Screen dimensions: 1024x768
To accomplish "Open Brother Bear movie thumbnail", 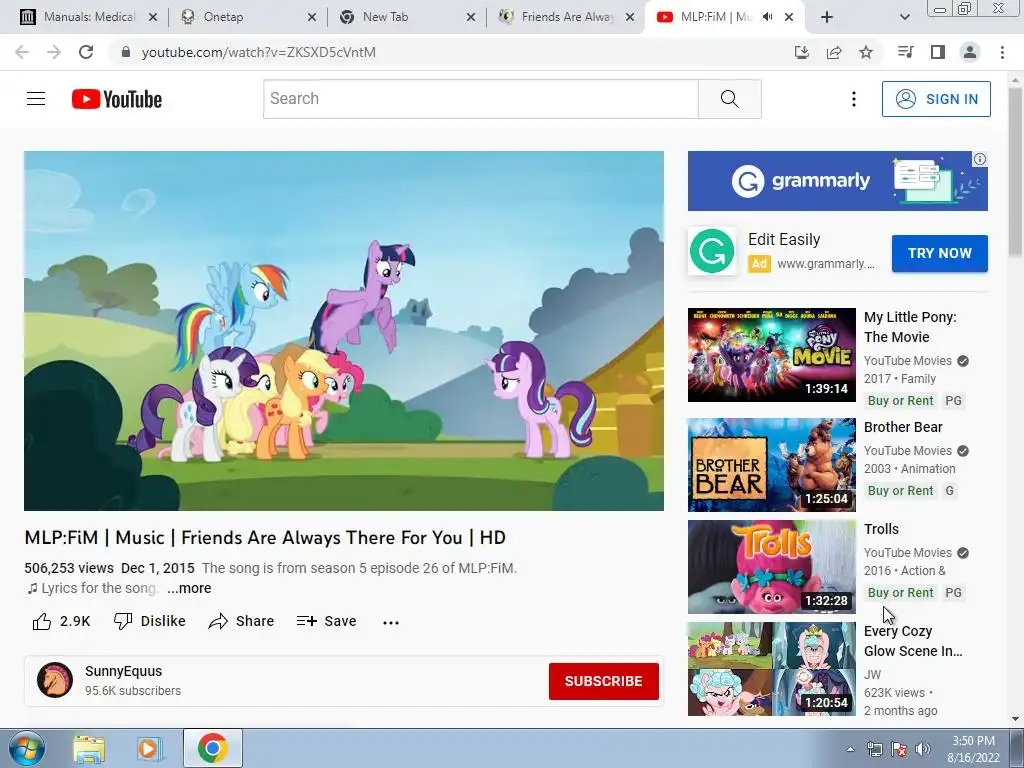I will click(771, 464).
